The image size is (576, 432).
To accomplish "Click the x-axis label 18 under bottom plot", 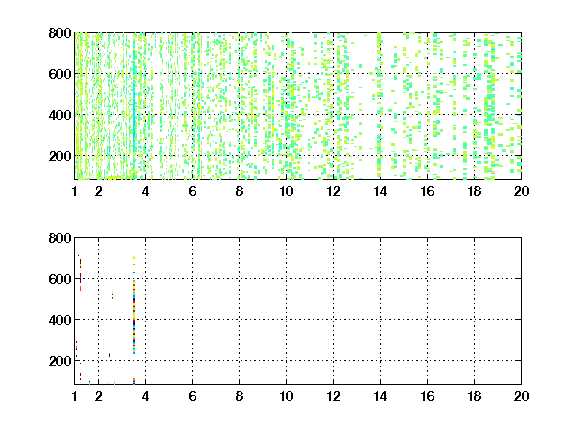I will click(x=474, y=396).
